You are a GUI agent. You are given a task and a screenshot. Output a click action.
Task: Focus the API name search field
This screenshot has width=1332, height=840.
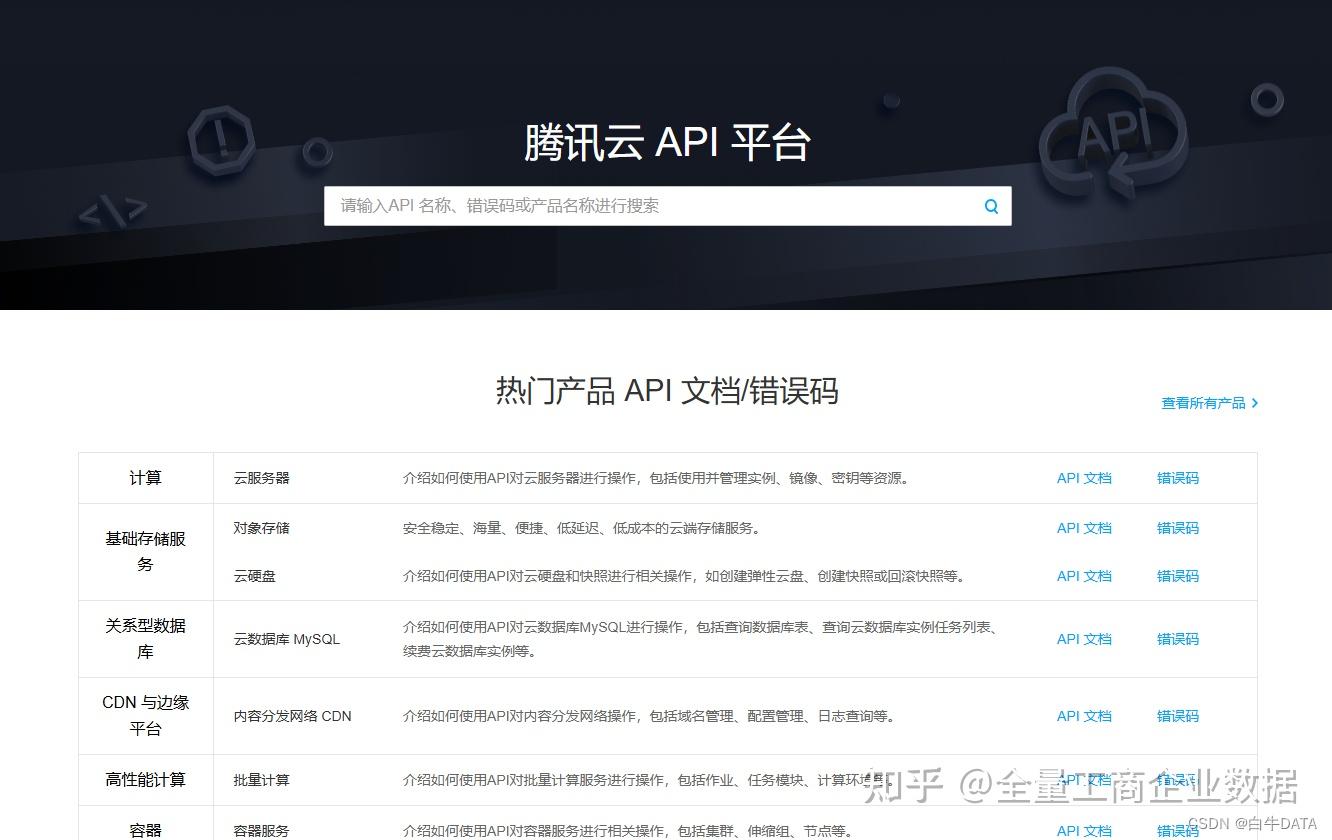(667, 206)
